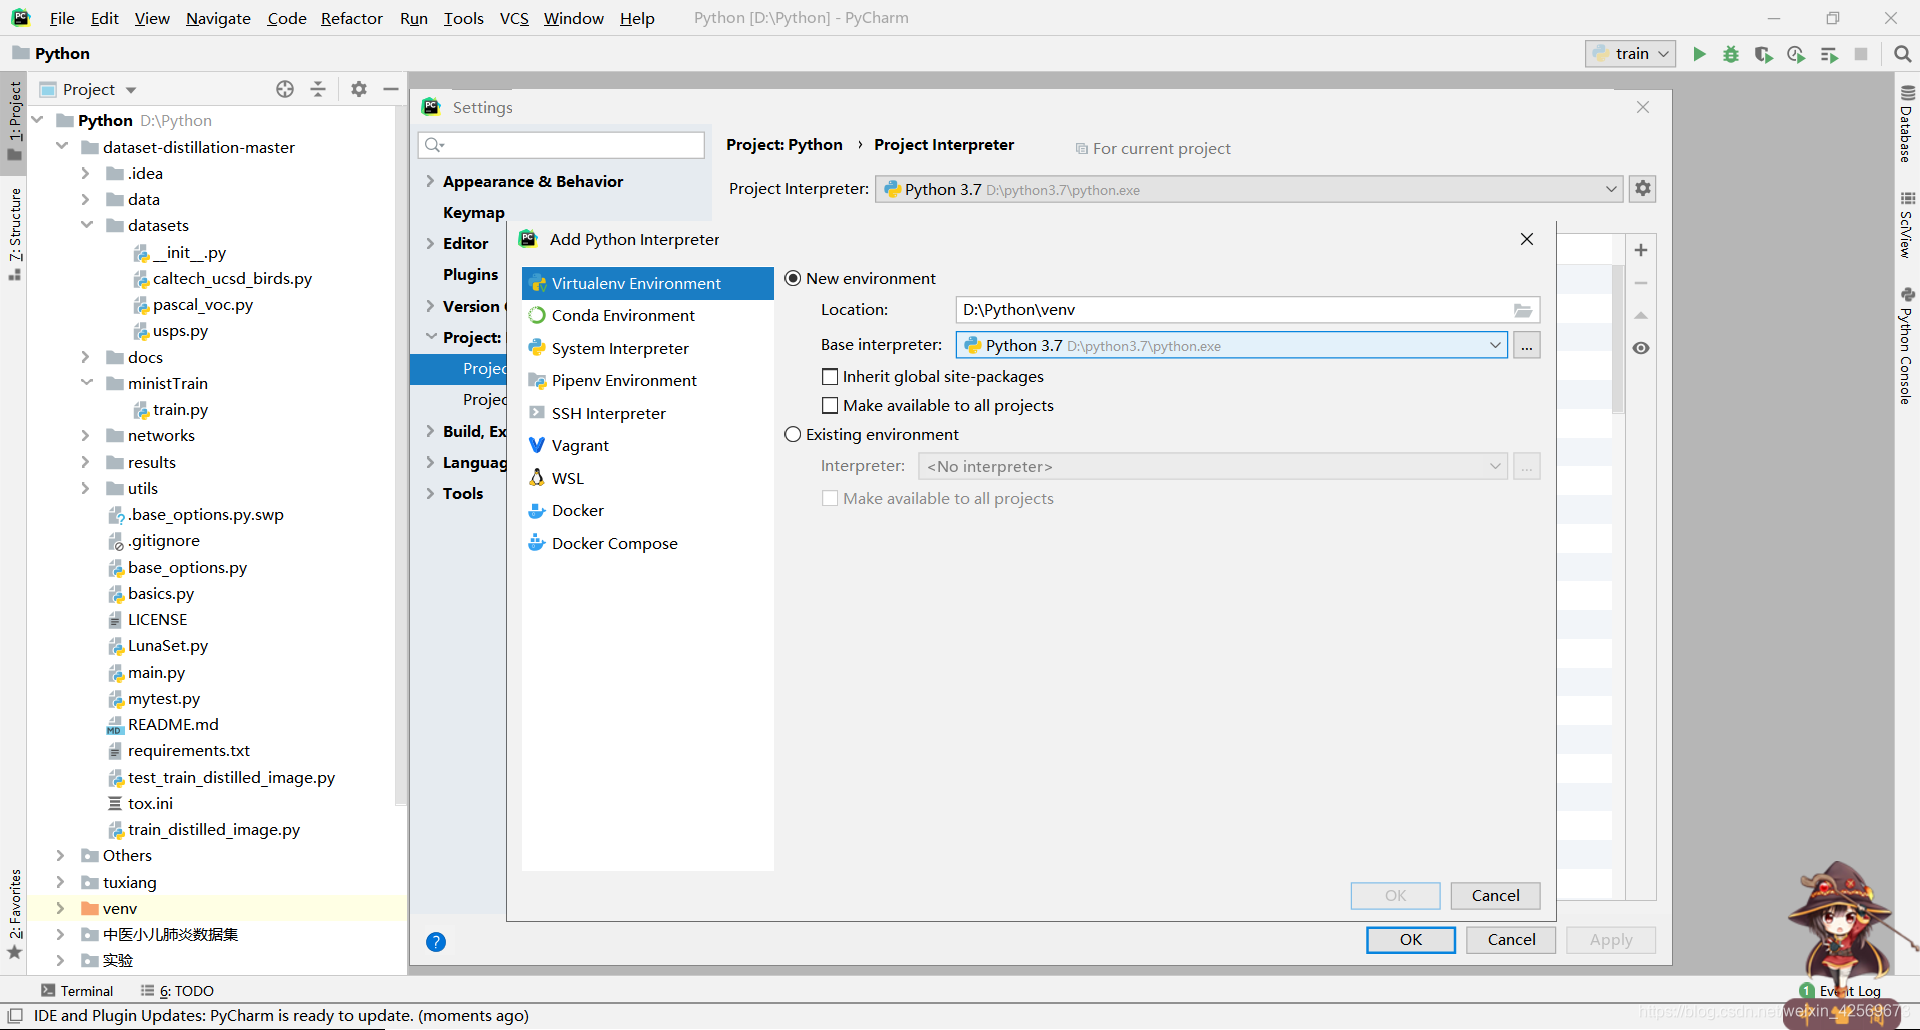Screen dimensions: 1920x1030
Task: Open Python Console side panel
Action: [1907, 346]
